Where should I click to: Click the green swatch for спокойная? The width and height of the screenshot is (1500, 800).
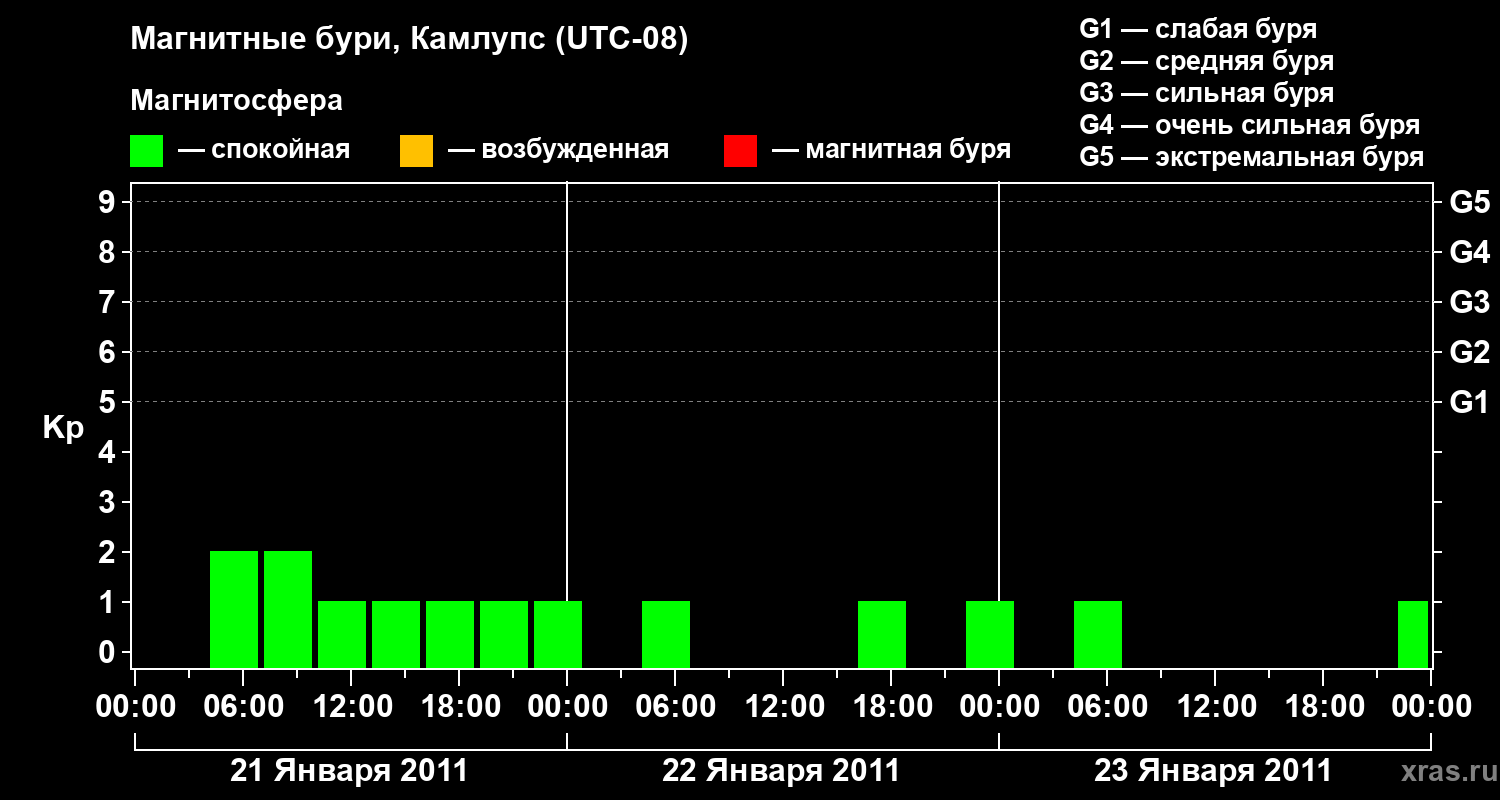click(x=146, y=151)
